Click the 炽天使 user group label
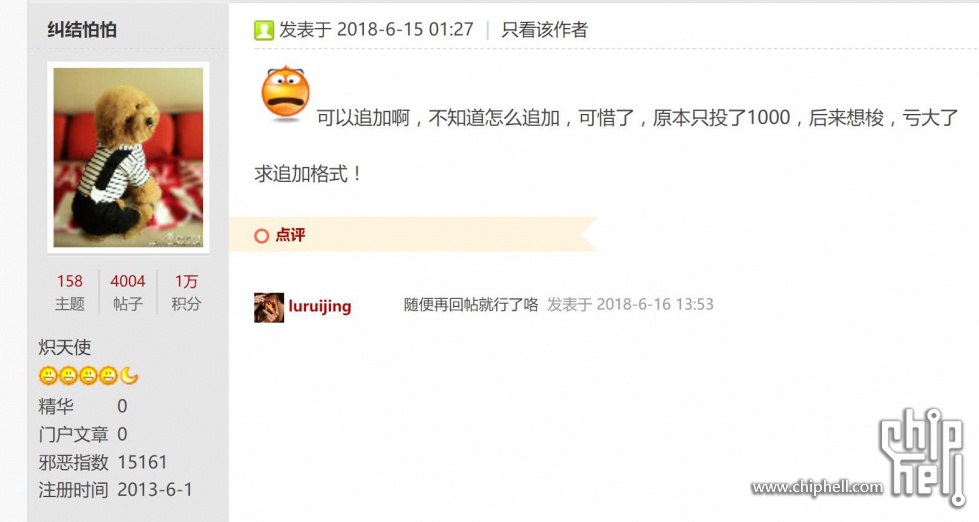Image resolution: width=979 pixels, height=522 pixels. [65, 347]
